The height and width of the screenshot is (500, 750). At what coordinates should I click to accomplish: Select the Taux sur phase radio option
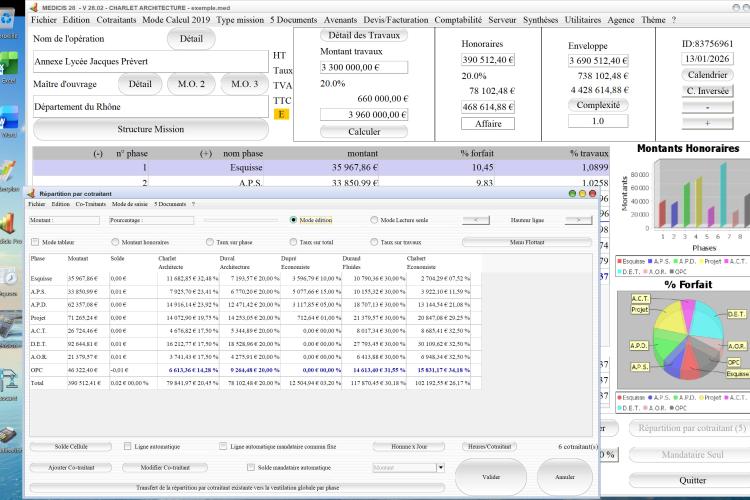(210, 242)
